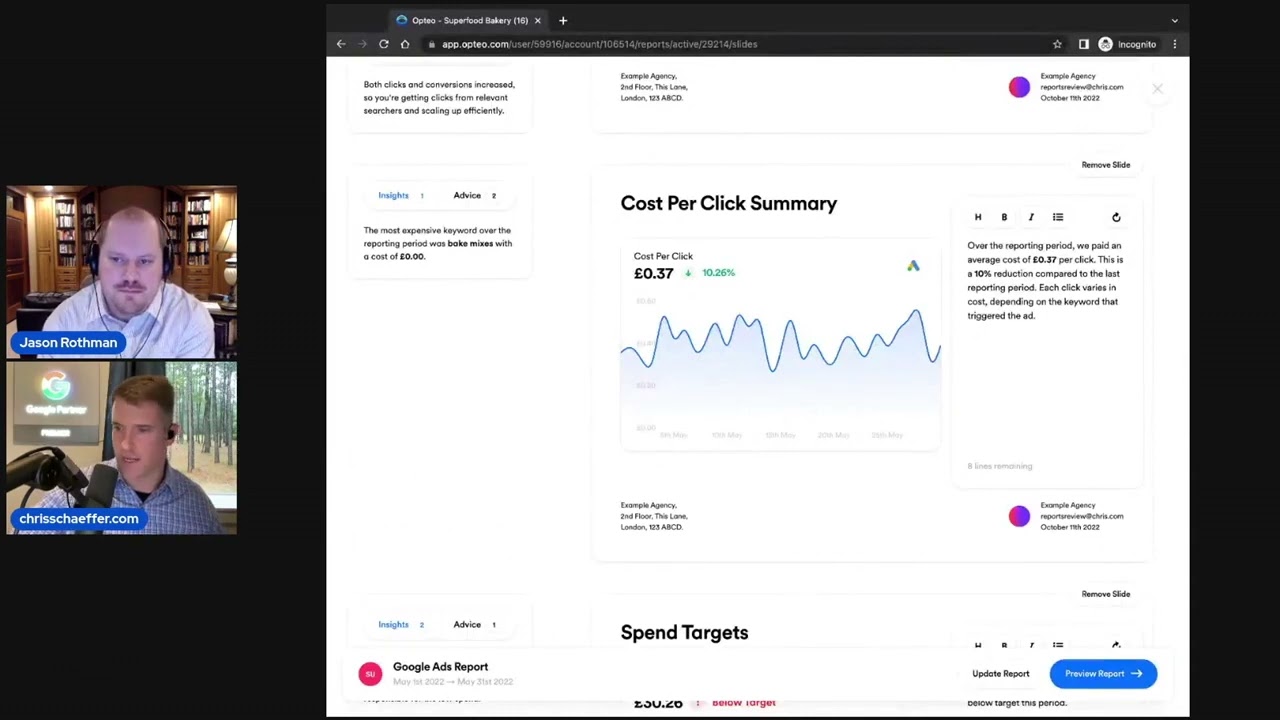Click the Example Agency circular logo

pyautogui.click(x=1019, y=516)
